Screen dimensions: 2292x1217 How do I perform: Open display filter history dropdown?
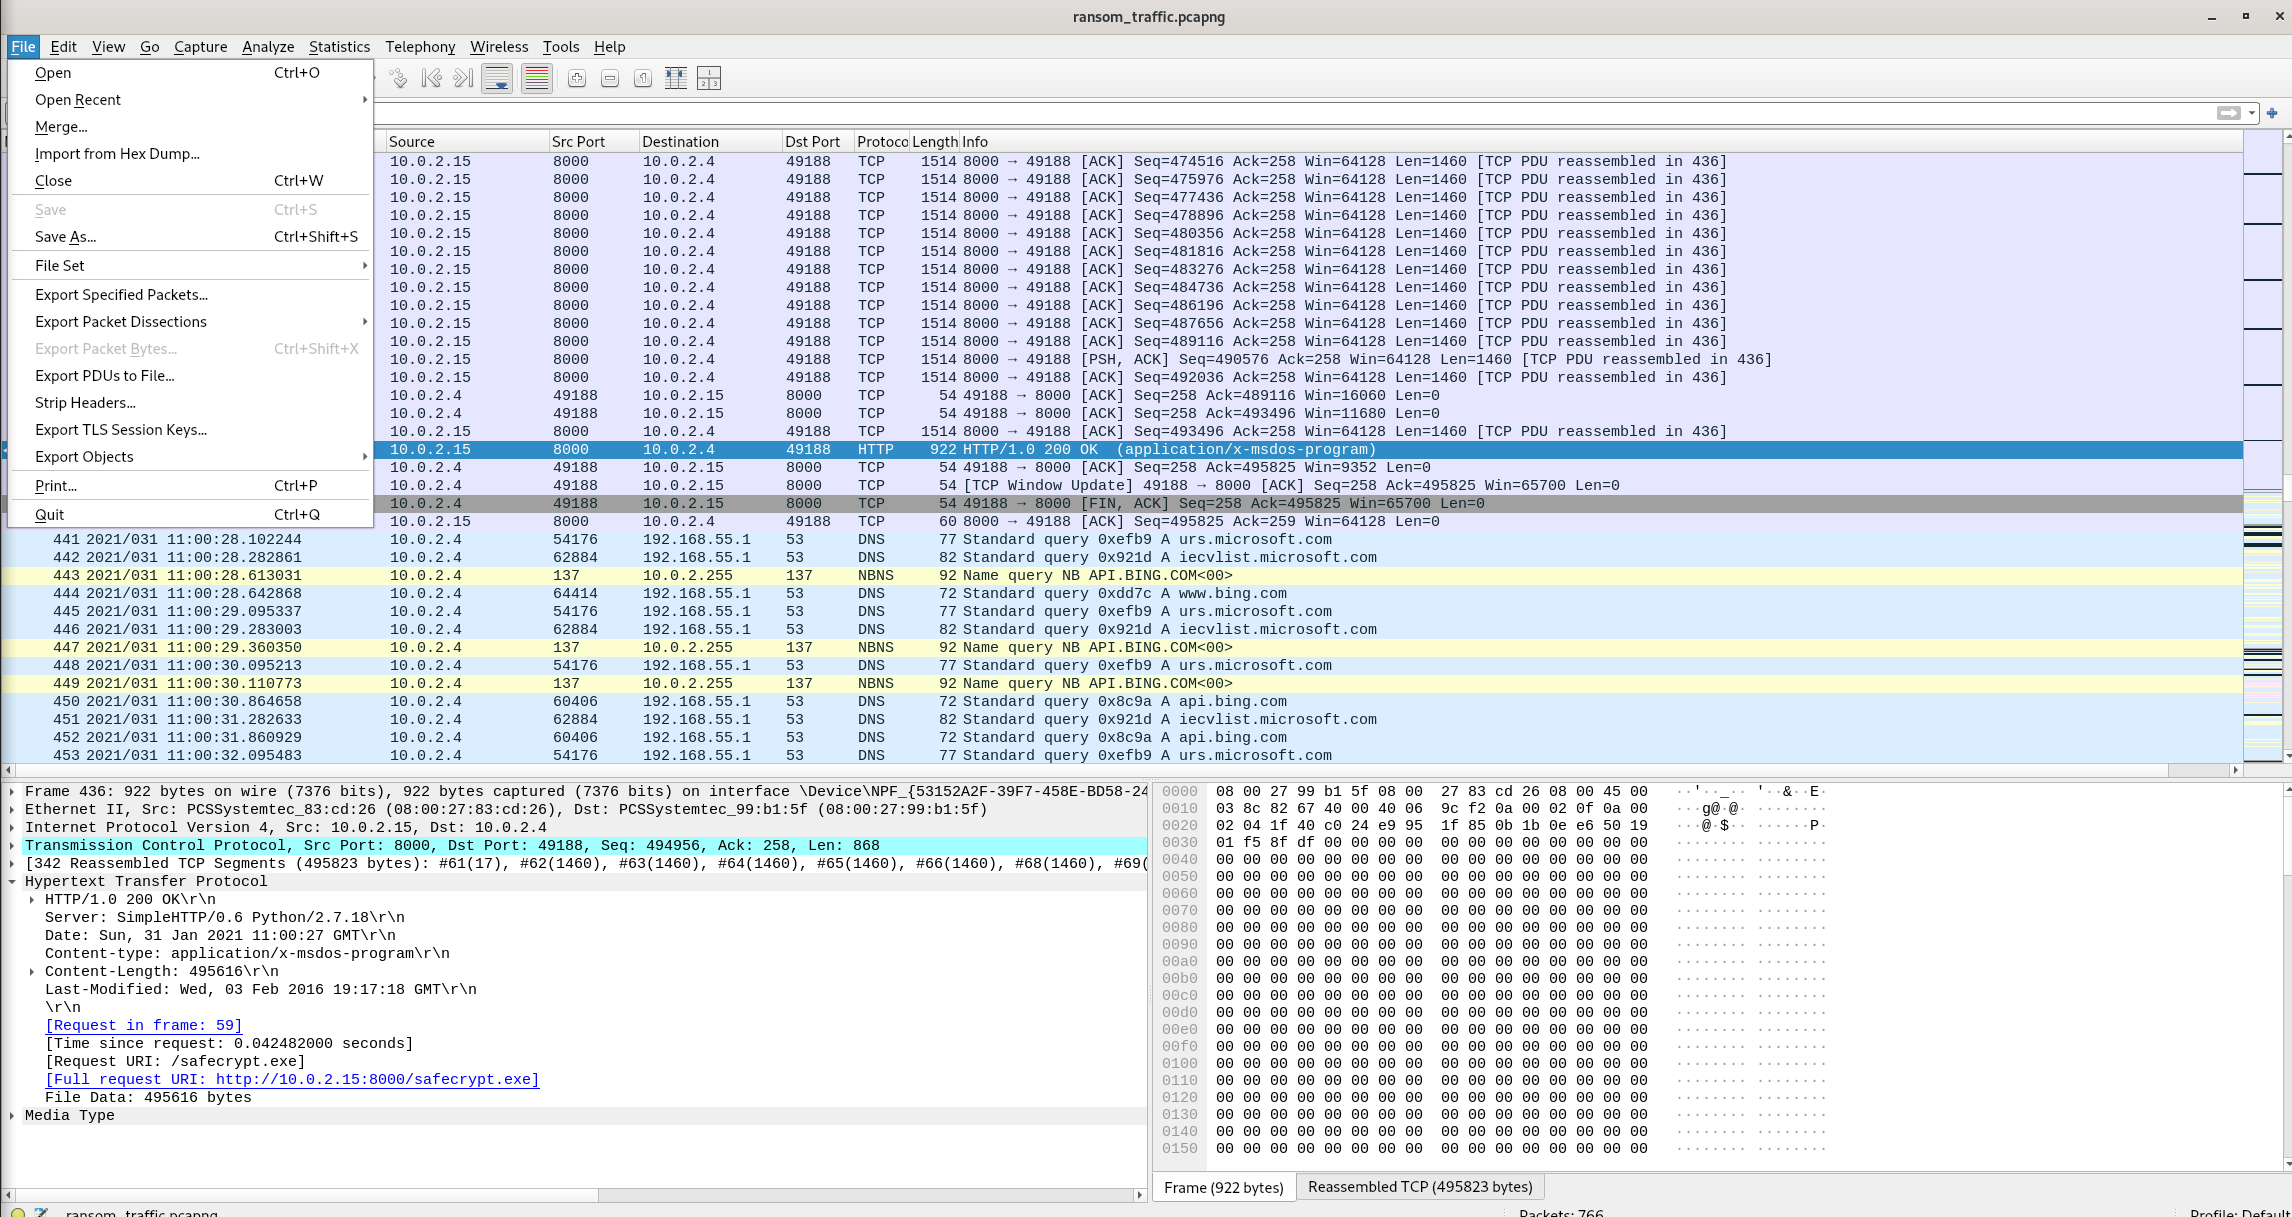coord(2252,113)
